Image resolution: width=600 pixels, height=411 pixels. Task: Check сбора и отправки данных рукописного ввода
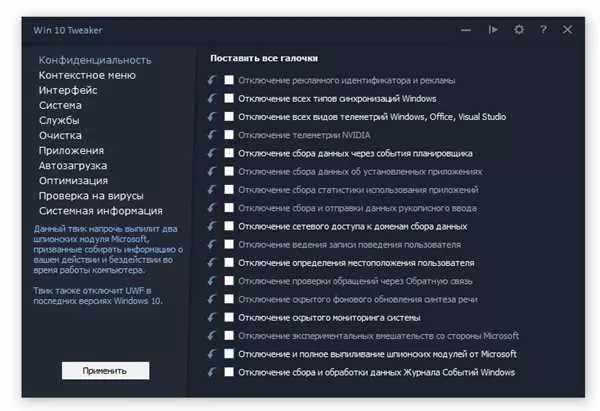pos(229,208)
